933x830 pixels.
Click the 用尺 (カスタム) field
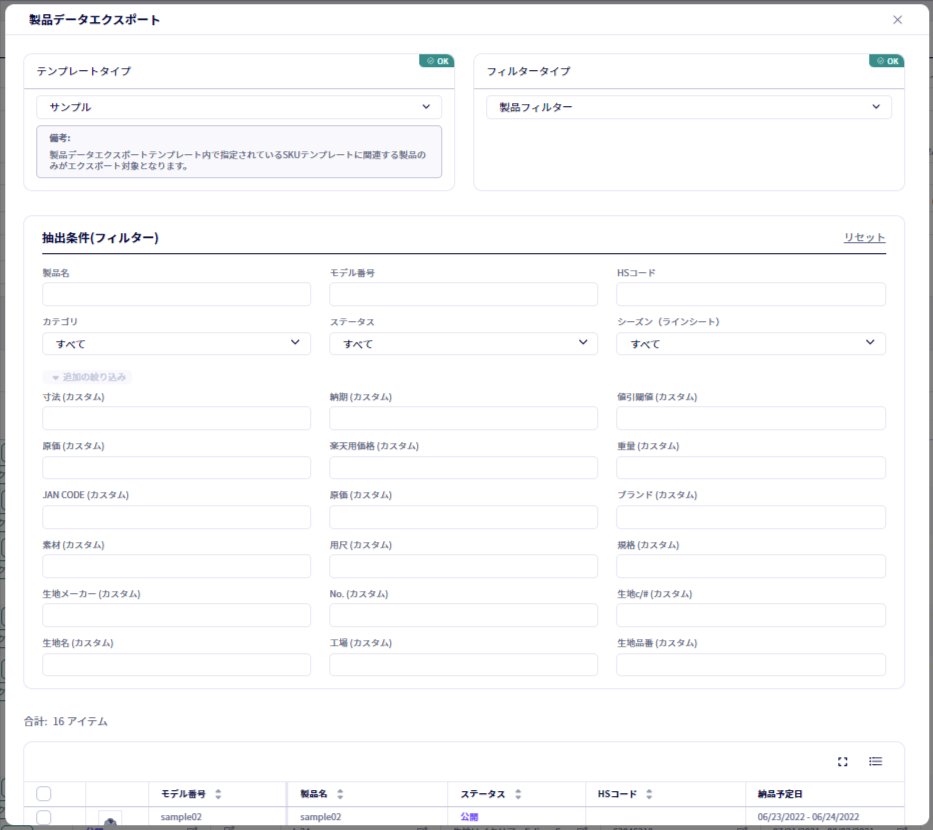(x=464, y=566)
